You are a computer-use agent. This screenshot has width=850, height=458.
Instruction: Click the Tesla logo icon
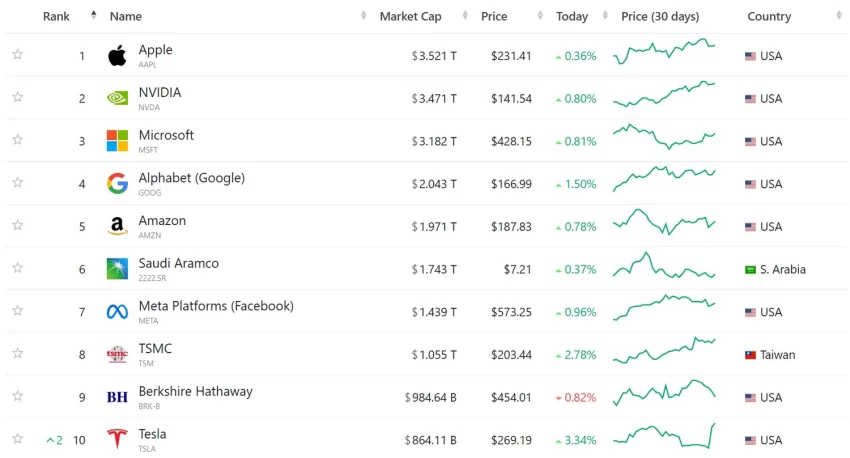(x=117, y=440)
